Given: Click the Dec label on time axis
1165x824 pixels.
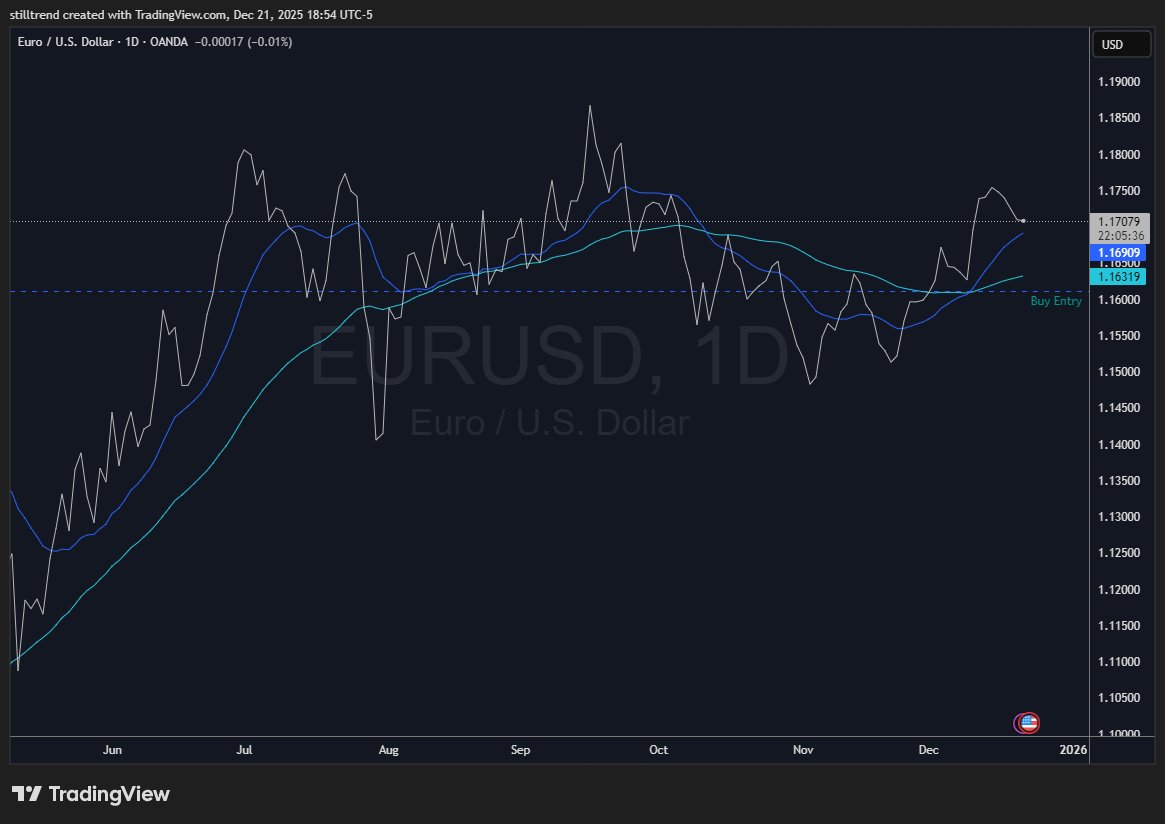Looking at the screenshot, I should click(x=929, y=750).
